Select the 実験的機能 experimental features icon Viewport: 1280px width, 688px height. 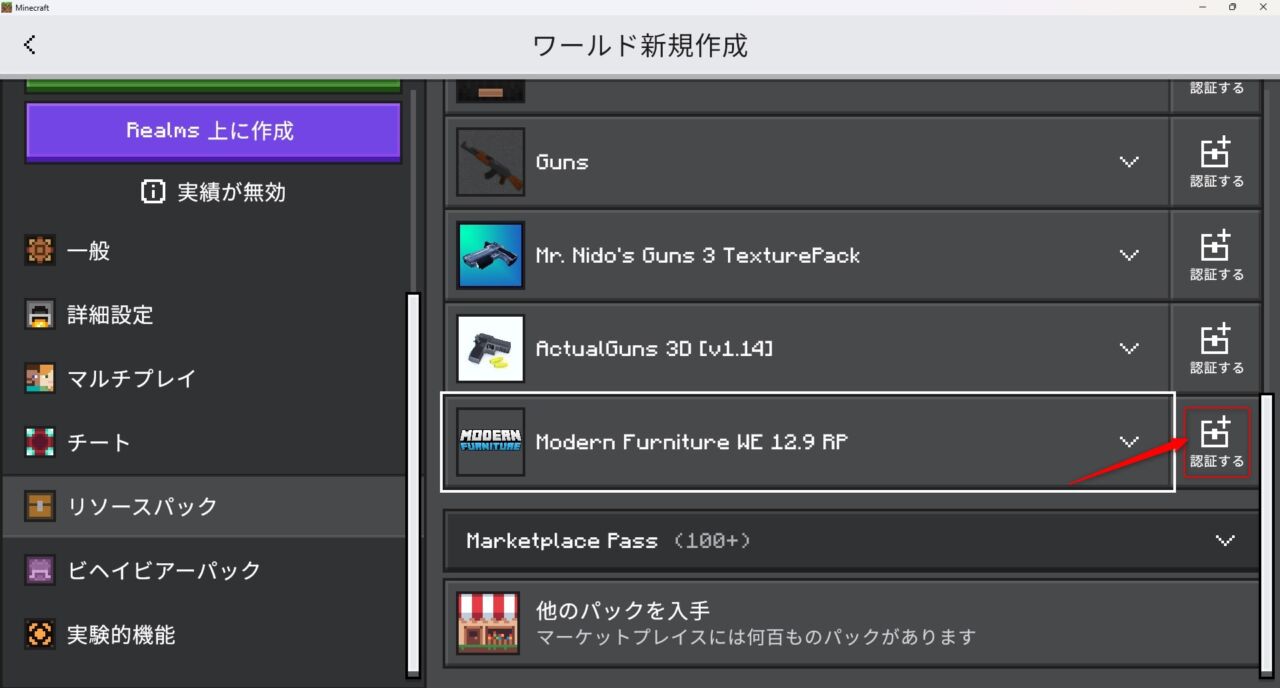click(x=40, y=634)
